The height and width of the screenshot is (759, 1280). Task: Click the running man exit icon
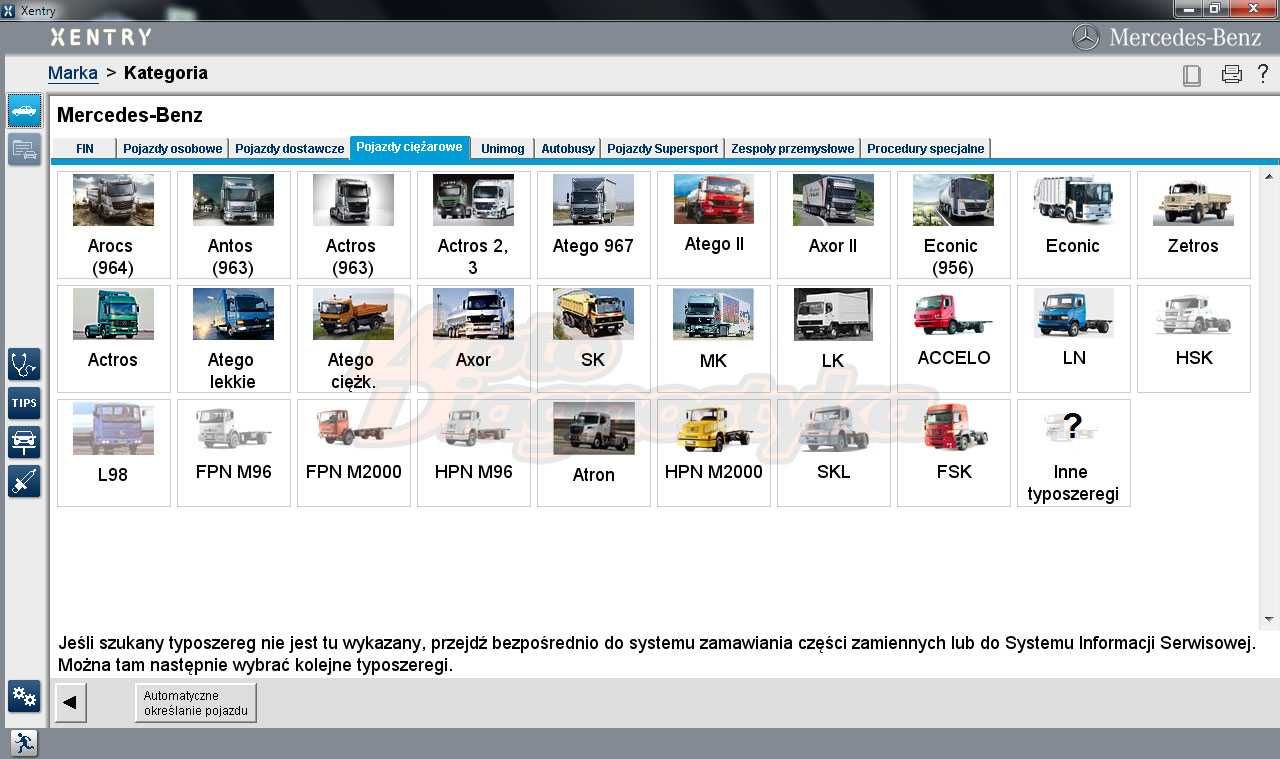(24, 743)
